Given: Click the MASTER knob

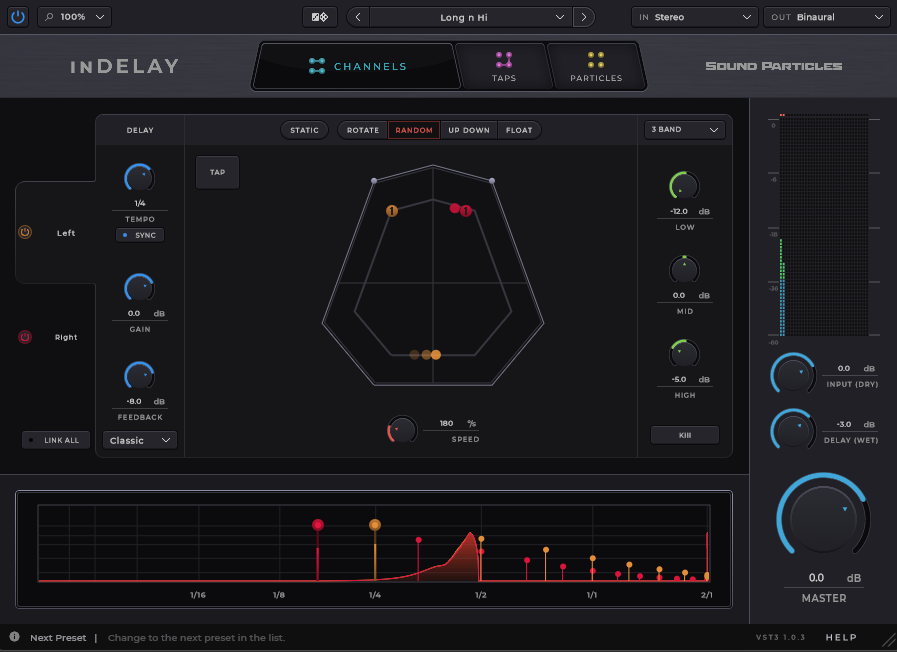Looking at the screenshot, I should coord(823,519).
